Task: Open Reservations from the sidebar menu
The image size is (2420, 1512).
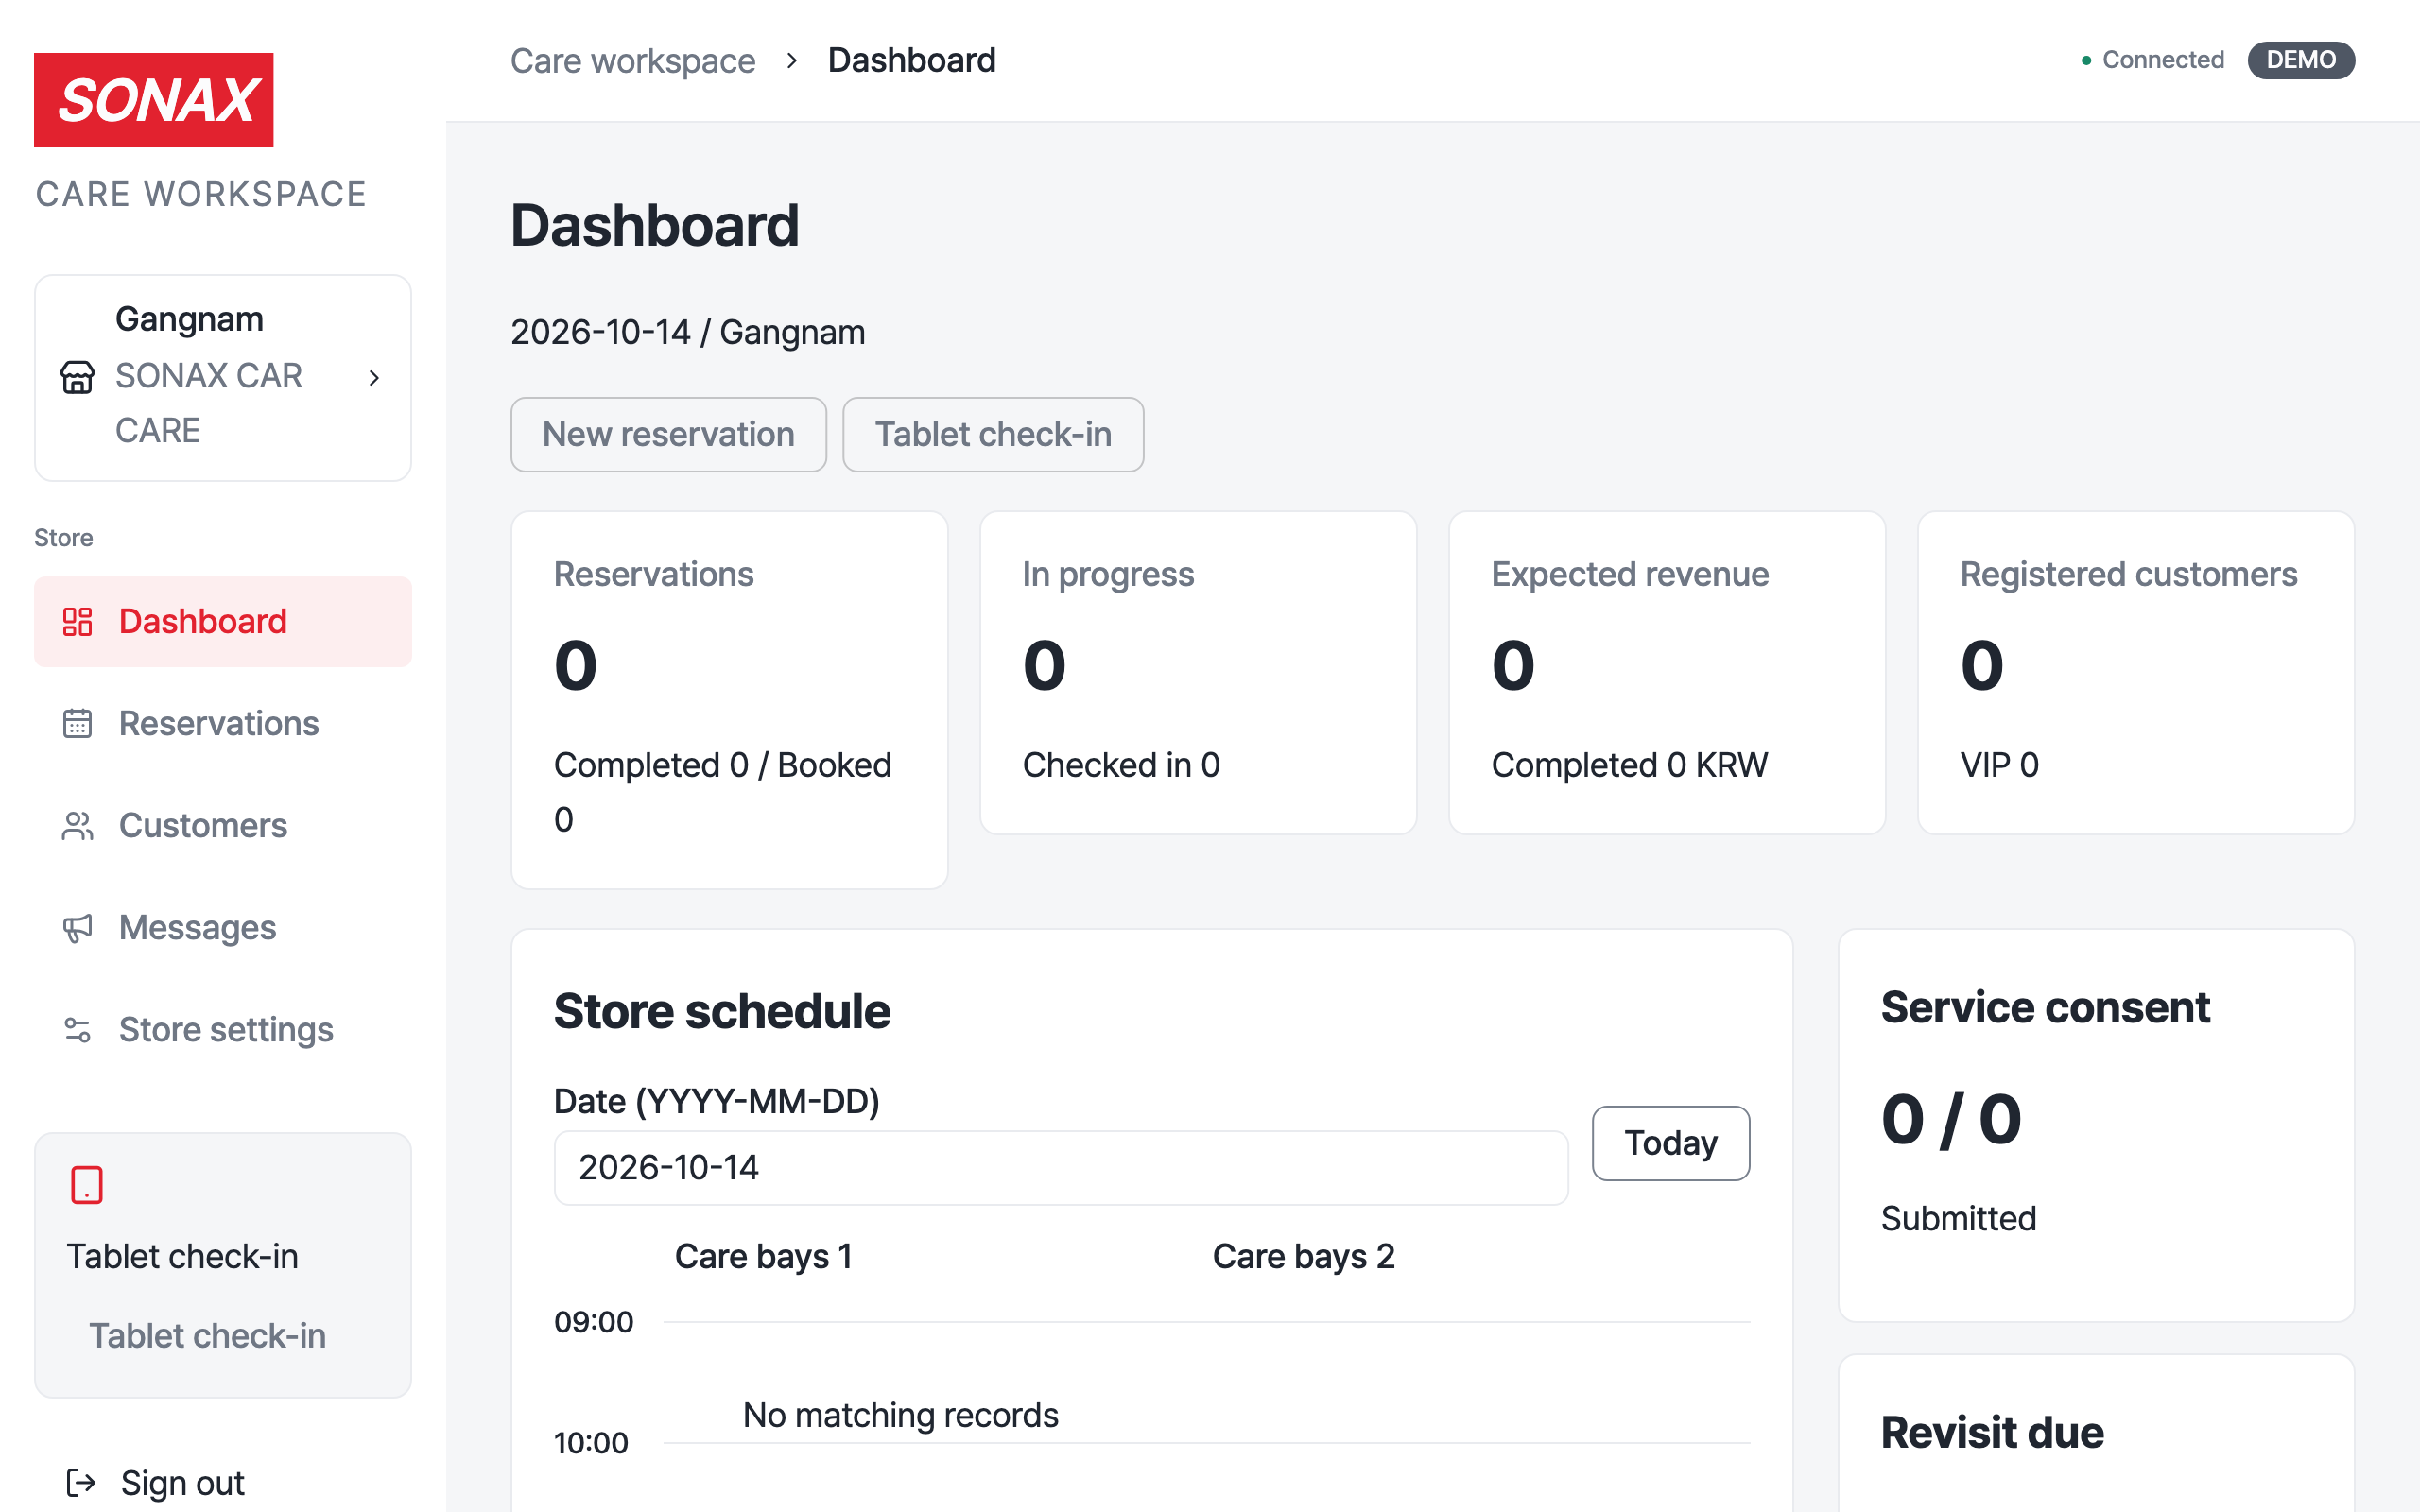Action: pyautogui.click(x=223, y=723)
